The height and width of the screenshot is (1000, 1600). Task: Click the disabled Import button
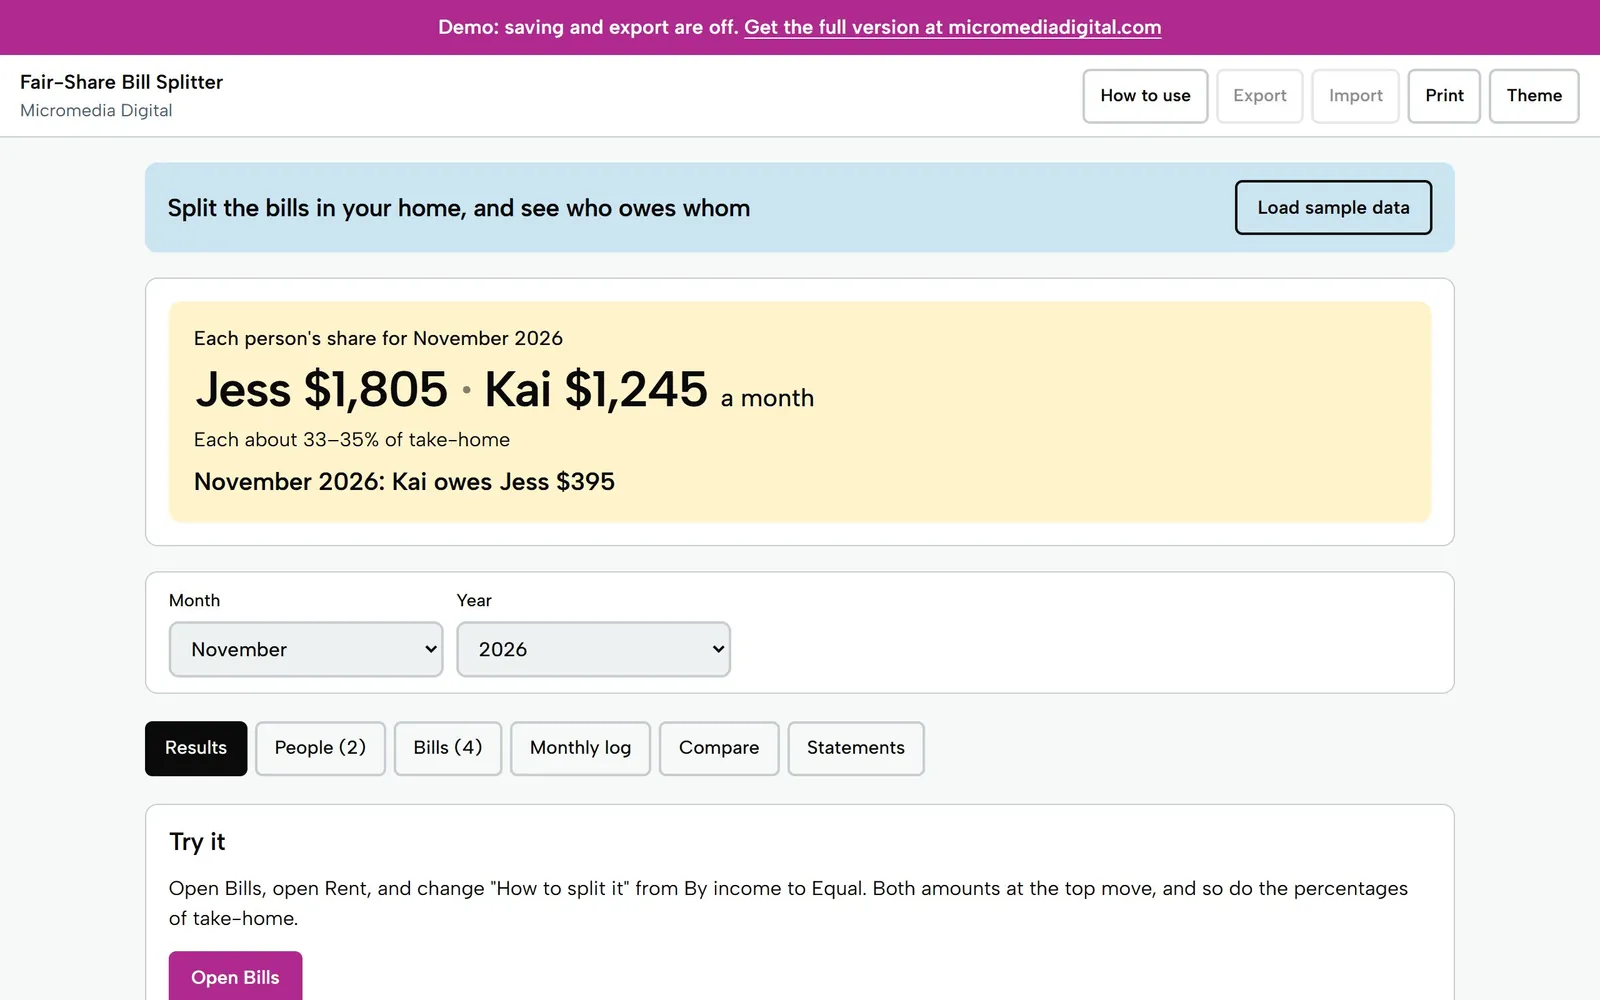point(1355,96)
